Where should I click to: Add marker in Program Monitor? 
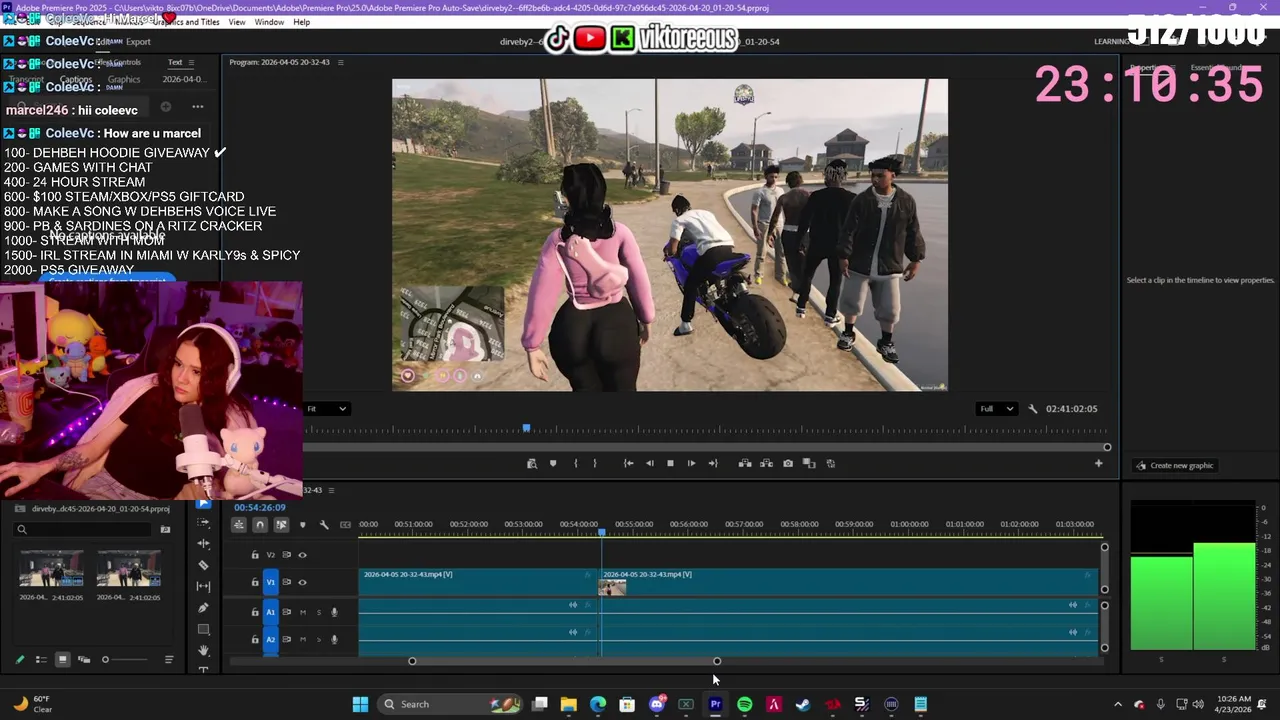[553, 463]
